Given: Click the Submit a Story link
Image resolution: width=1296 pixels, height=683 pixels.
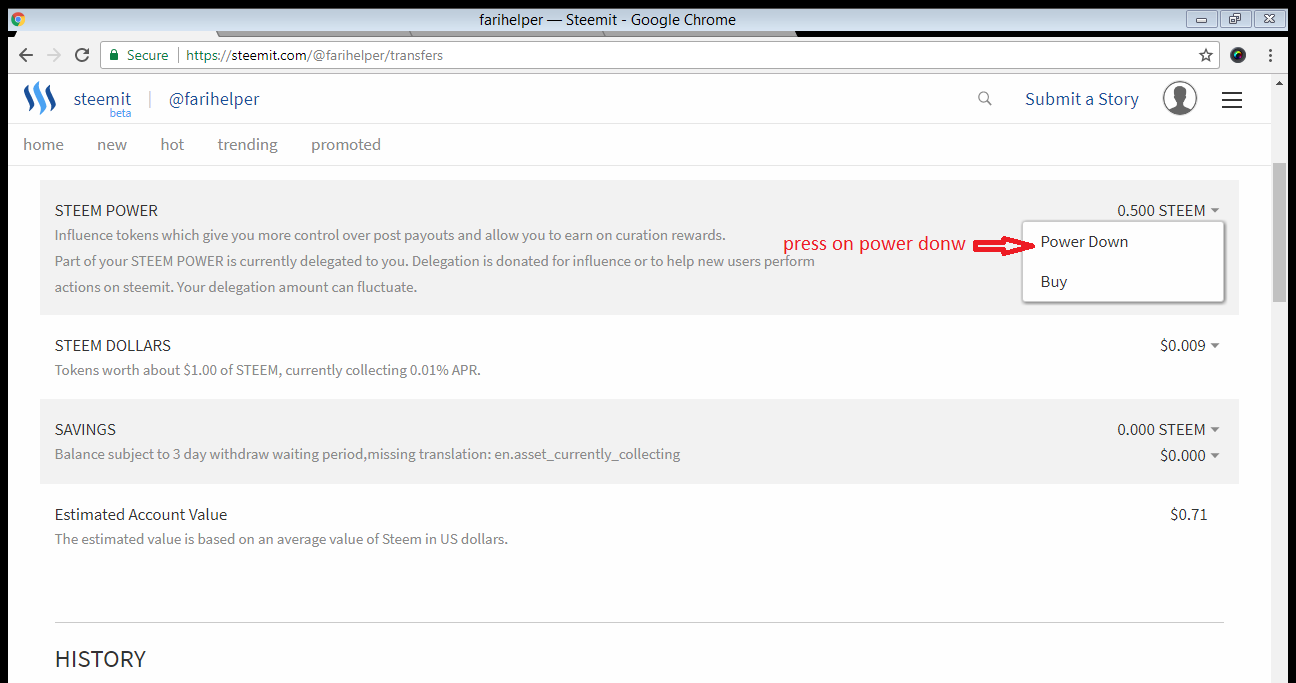Looking at the screenshot, I should pyautogui.click(x=1081, y=98).
